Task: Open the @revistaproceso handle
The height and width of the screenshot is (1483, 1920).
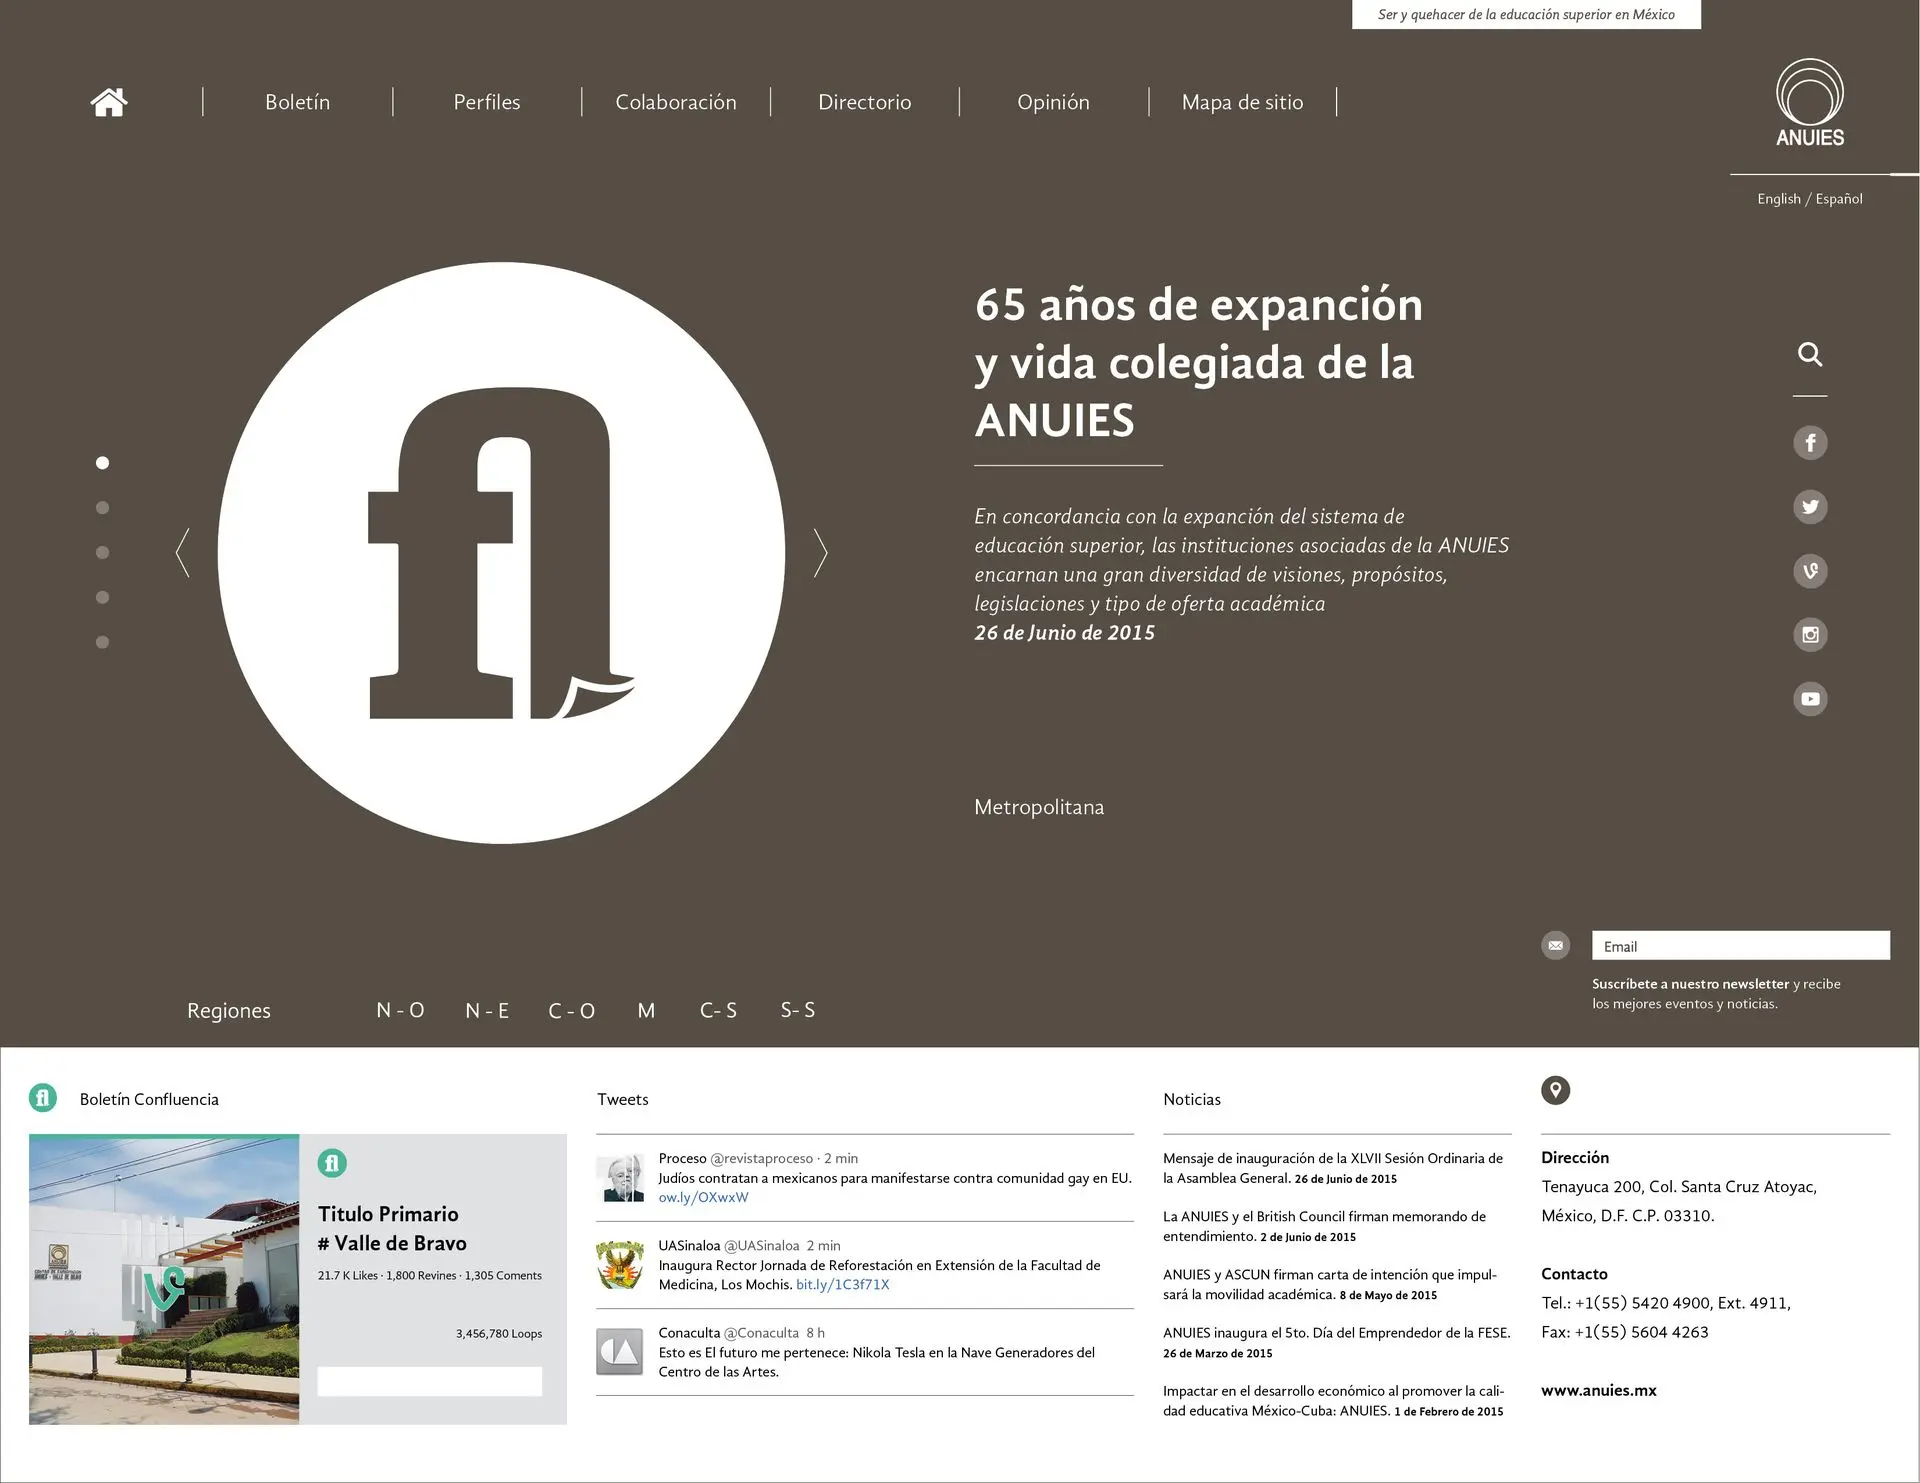Action: (761, 1158)
